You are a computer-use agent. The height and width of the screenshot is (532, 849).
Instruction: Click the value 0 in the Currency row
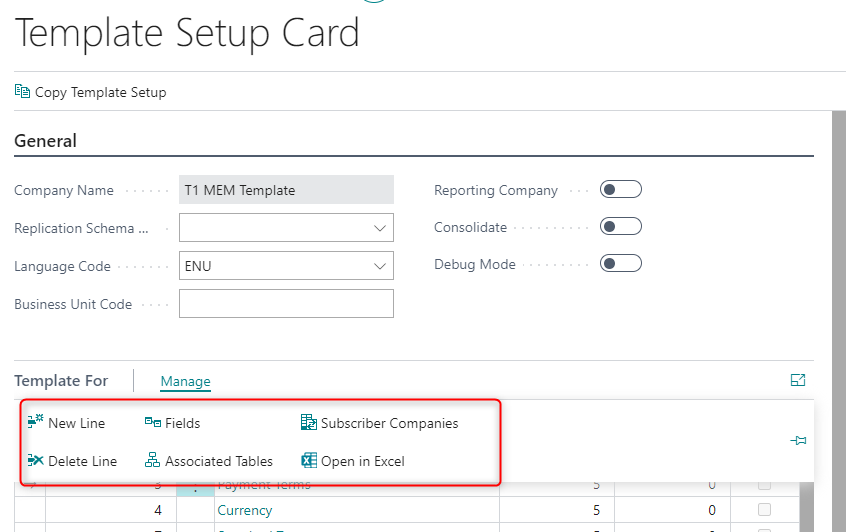coord(711,510)
